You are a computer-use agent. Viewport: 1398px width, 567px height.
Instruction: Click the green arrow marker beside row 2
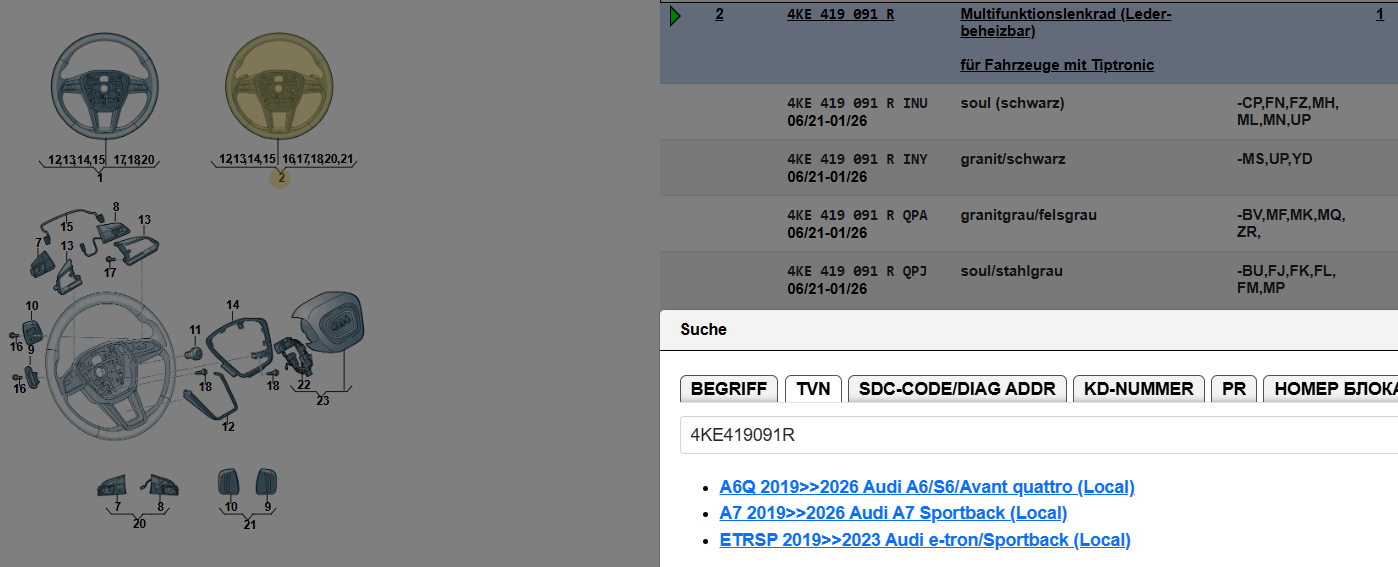676,16
